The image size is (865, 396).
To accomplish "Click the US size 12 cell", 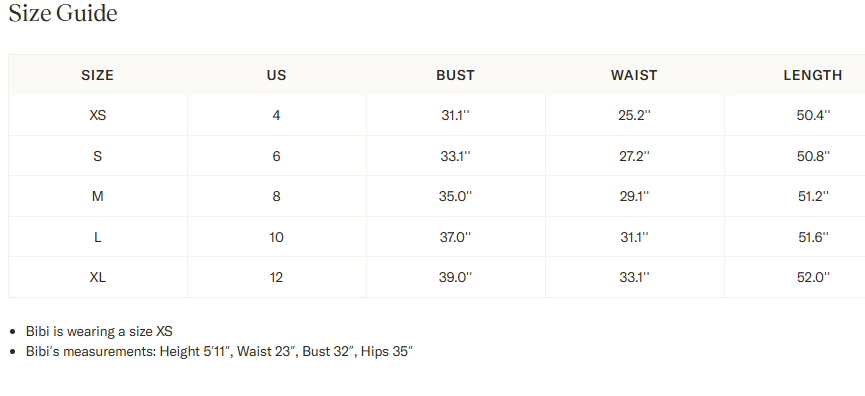I will [x=276, y=277].
